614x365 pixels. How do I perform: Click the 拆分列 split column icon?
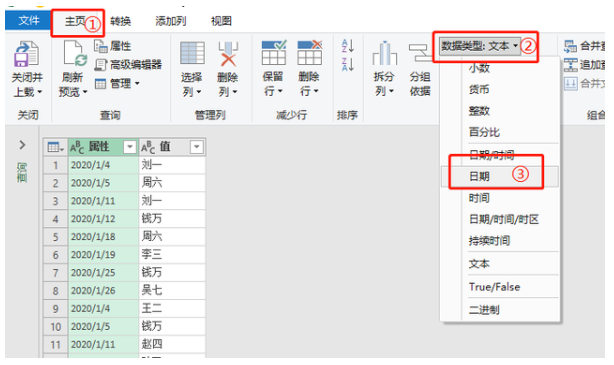385,53
